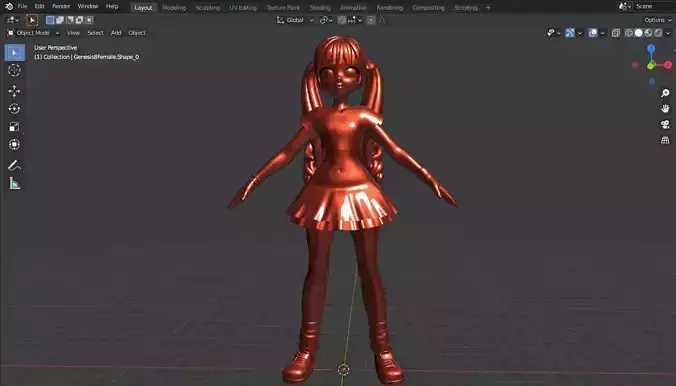Switch orthographic/perspective with grid icon

[665, 140]
